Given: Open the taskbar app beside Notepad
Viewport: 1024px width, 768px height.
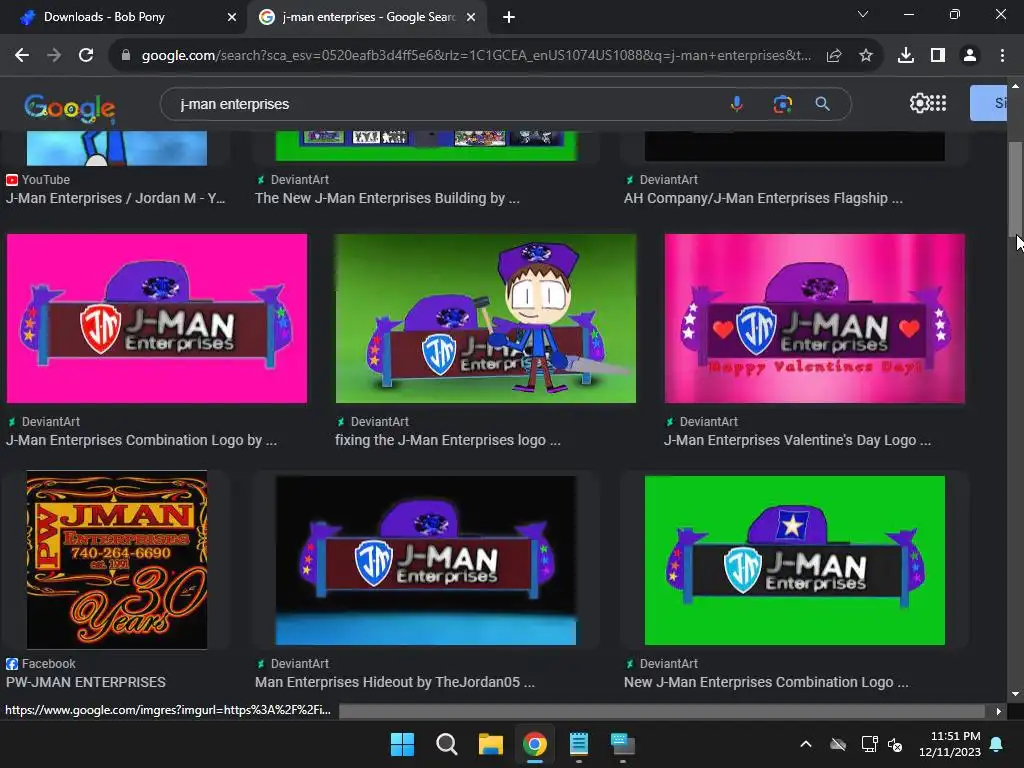Looking at the screenshot, I should coord(622,744).
